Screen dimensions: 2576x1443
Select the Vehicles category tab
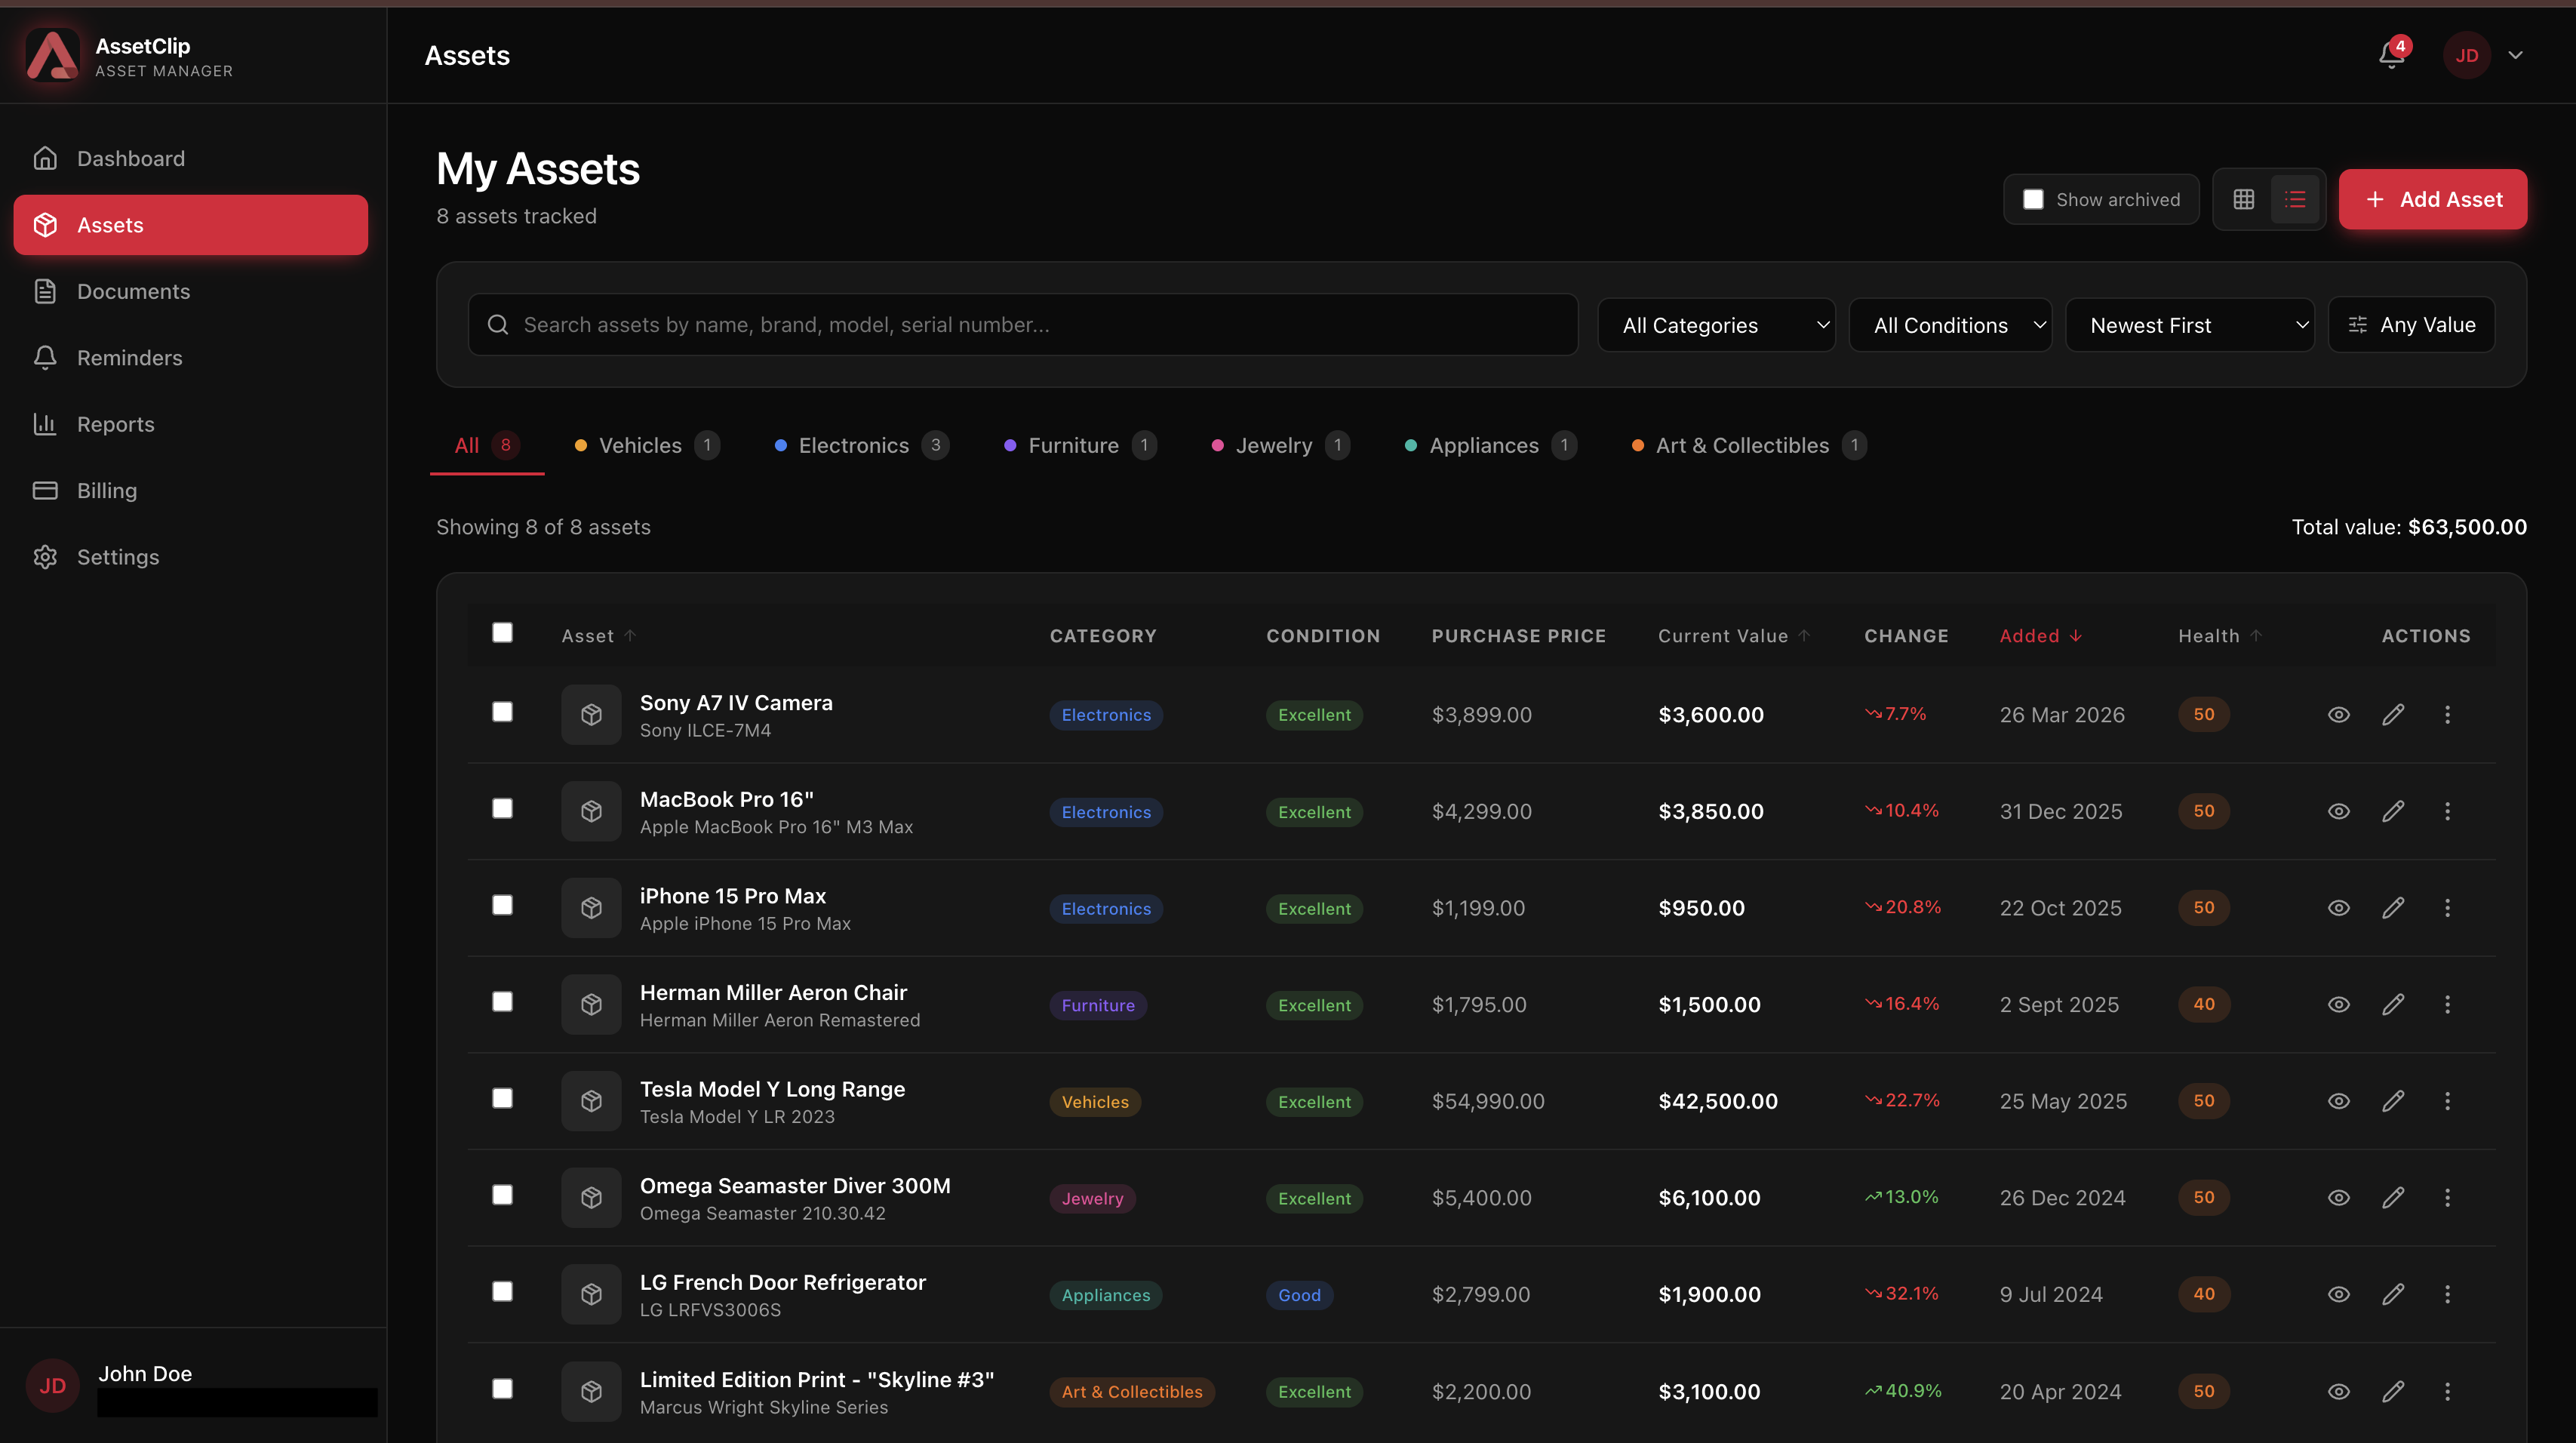click(x=646, y=445)
